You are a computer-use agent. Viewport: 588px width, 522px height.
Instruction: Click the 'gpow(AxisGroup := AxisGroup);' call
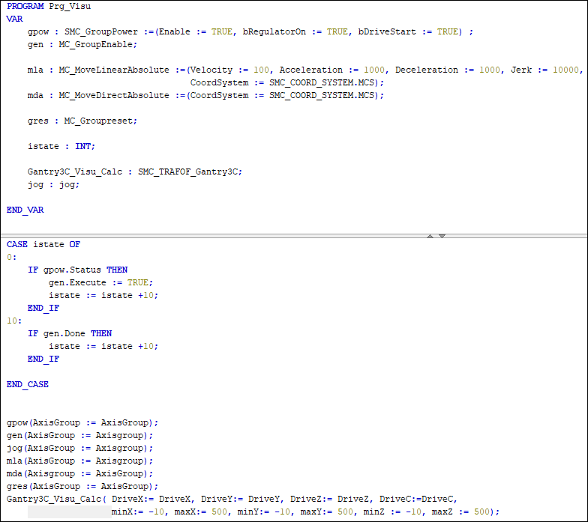pyautogui.click(x=82, y=423)
